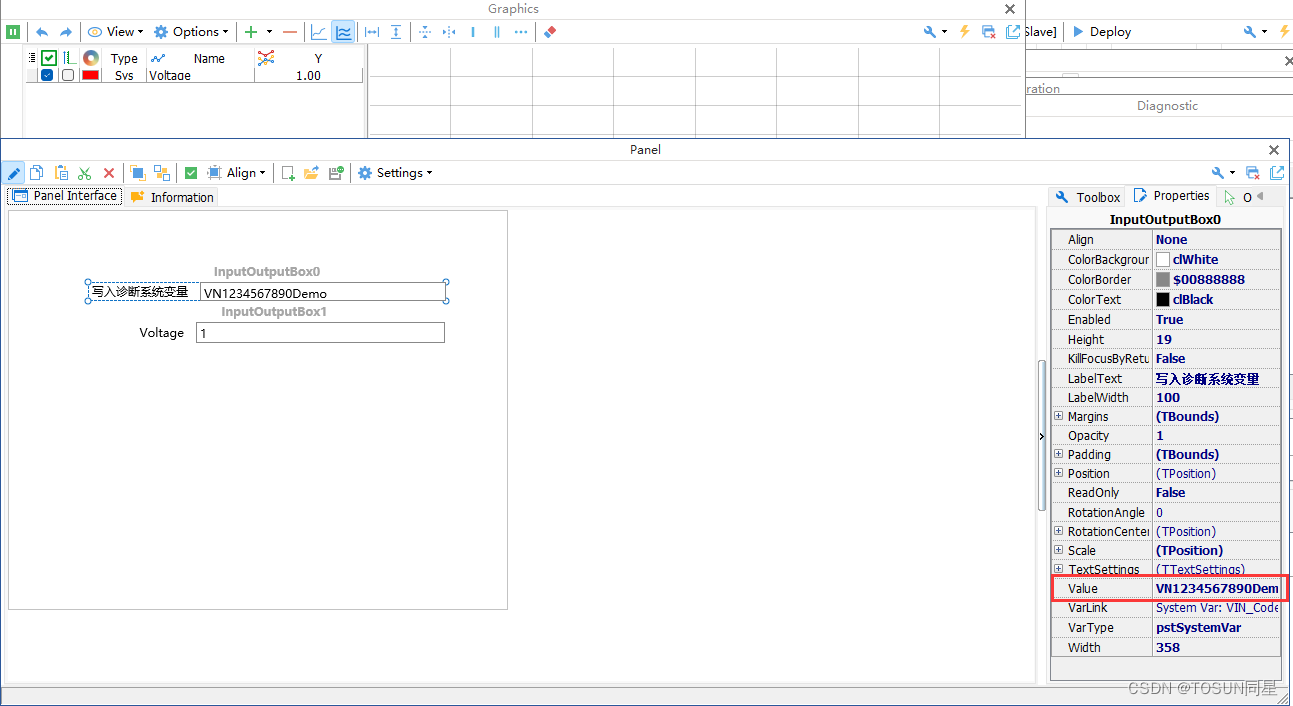1293x706 pixels.
Task: Select the highlighted multi-line chart mode icon
Action: pyautogui.click(x=343, y=32)
